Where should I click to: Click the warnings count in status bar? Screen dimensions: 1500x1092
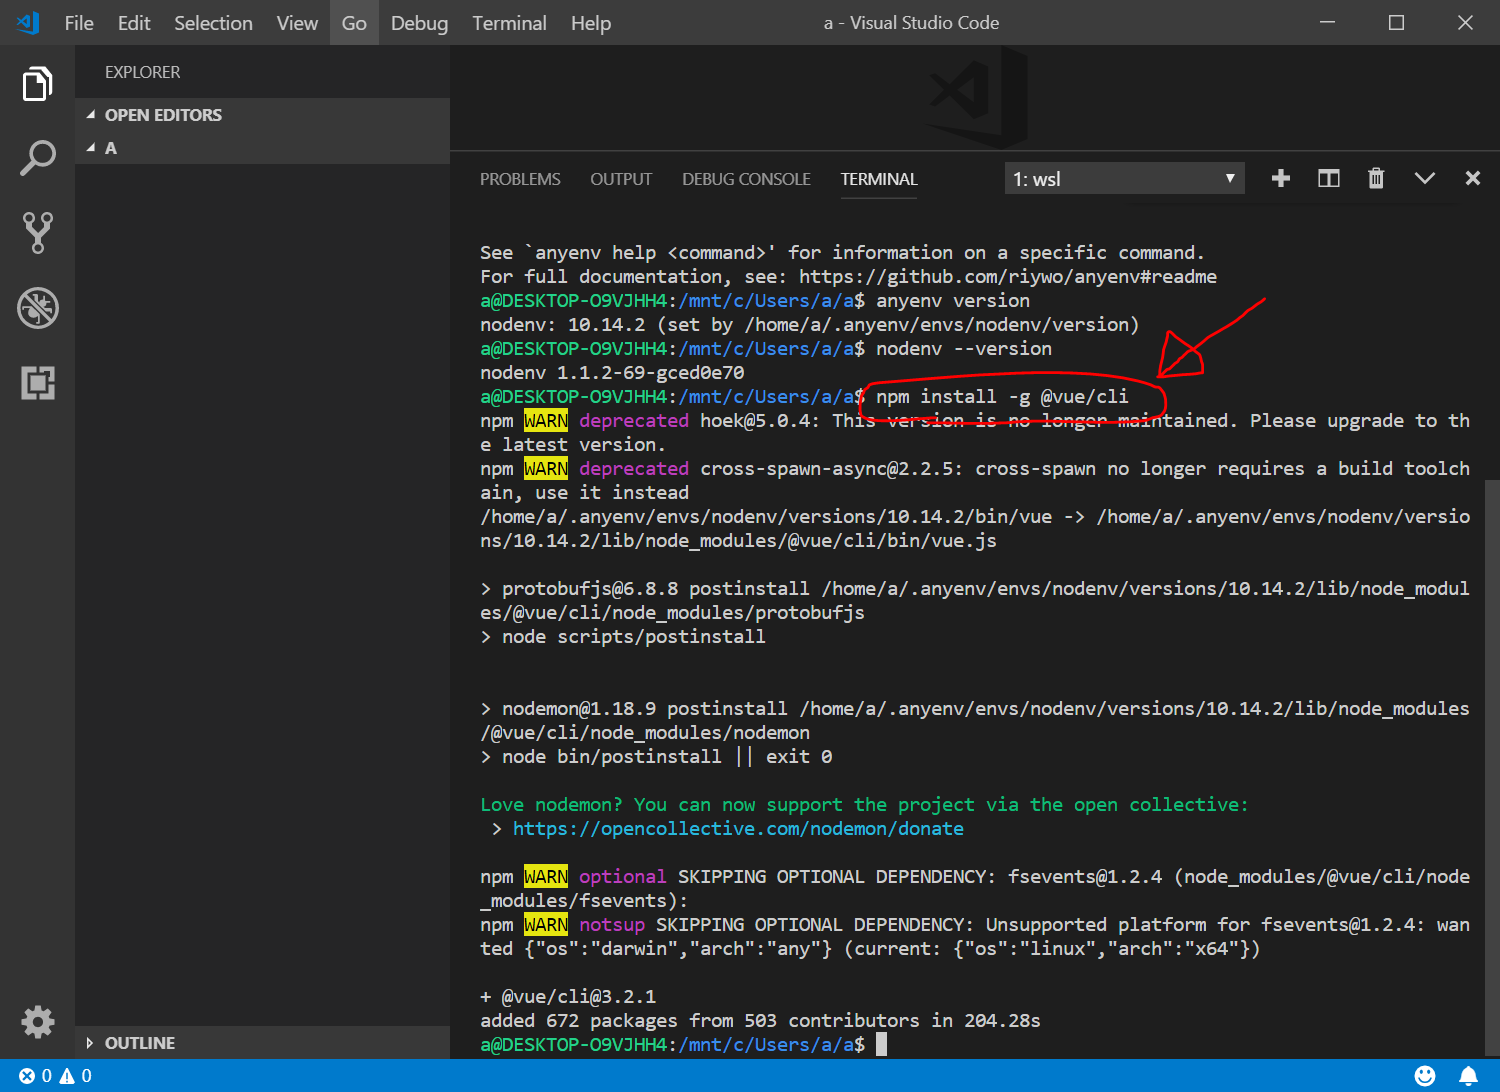click(76, 1076)
